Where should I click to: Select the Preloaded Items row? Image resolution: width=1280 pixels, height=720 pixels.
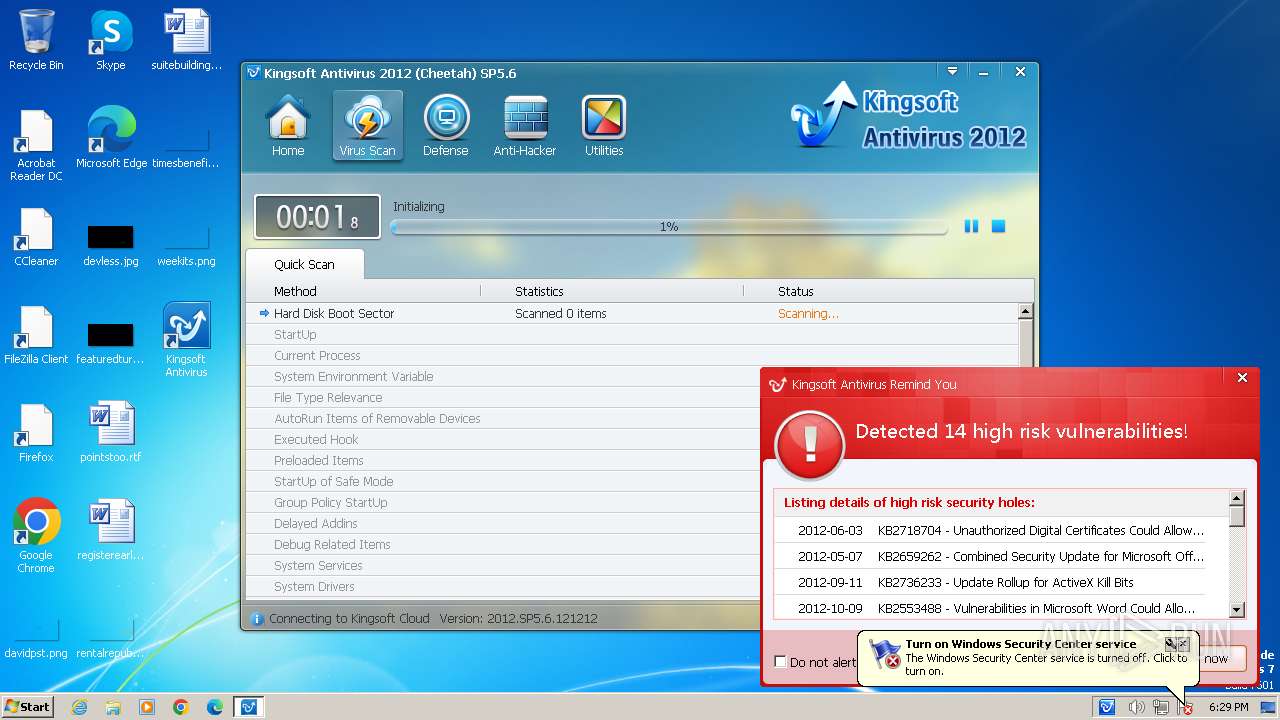point(503,460)
